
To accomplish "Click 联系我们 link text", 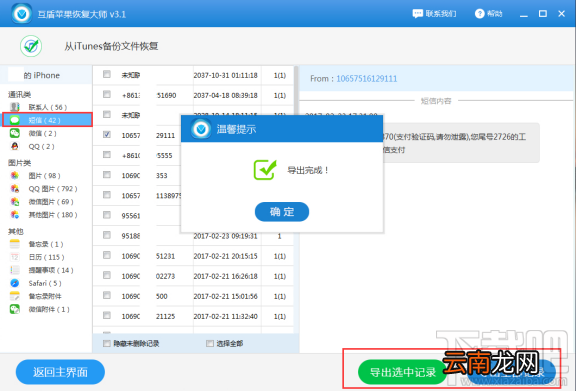I will tap(441, 14).
